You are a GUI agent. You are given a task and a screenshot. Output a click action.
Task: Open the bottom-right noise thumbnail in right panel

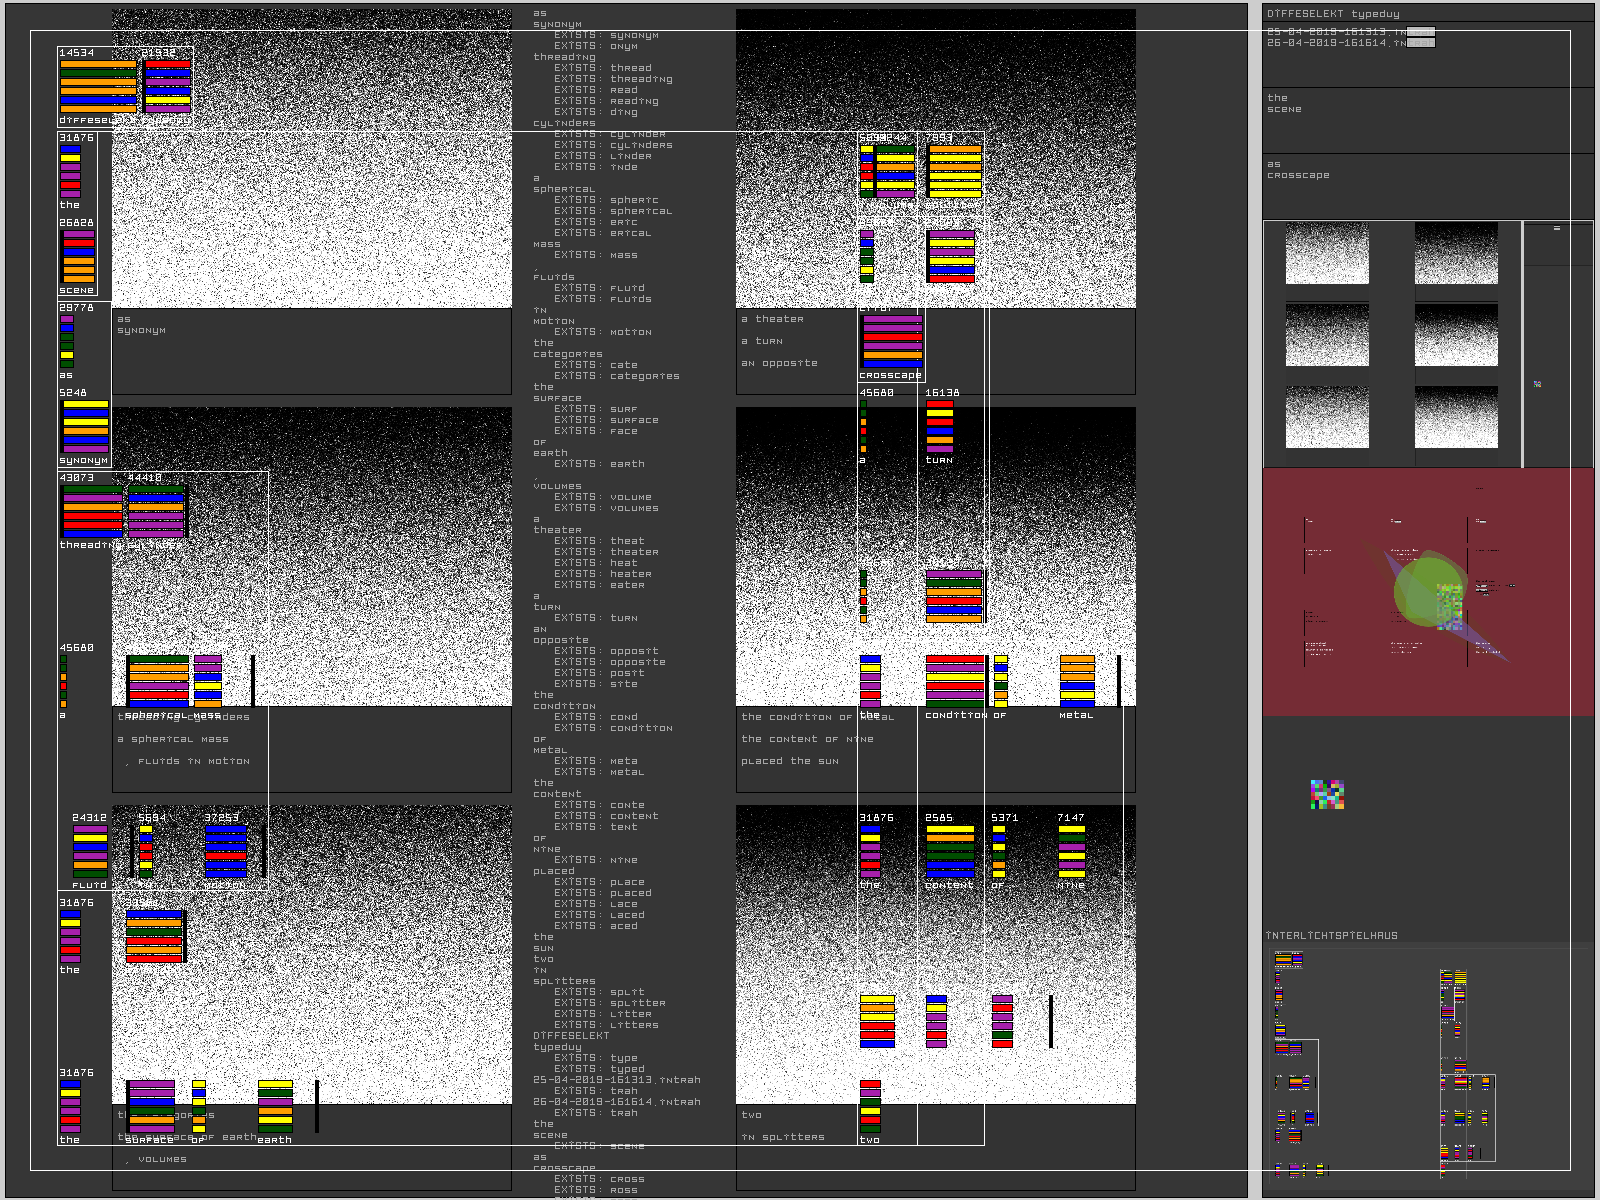coord(1456,417)
